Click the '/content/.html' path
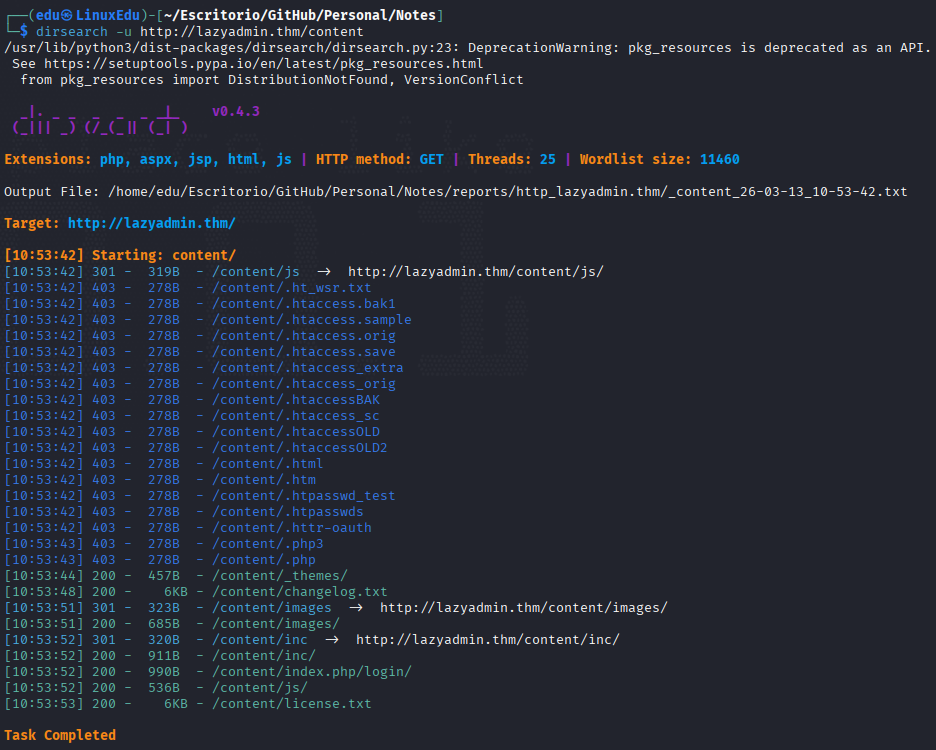936x750 pixels. pos(268,464)
